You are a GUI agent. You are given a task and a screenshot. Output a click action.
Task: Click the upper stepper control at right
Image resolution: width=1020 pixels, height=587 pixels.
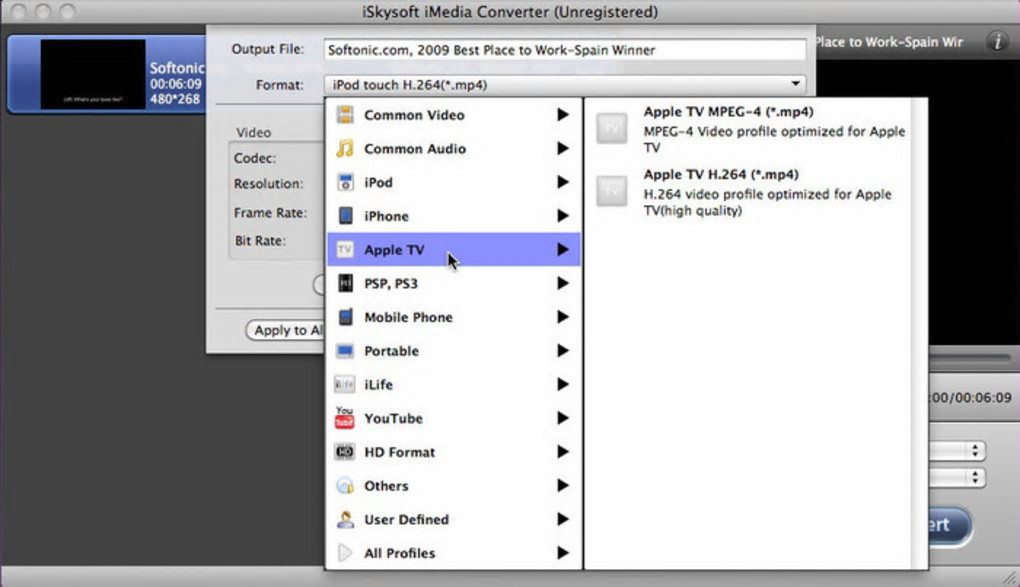974,450
